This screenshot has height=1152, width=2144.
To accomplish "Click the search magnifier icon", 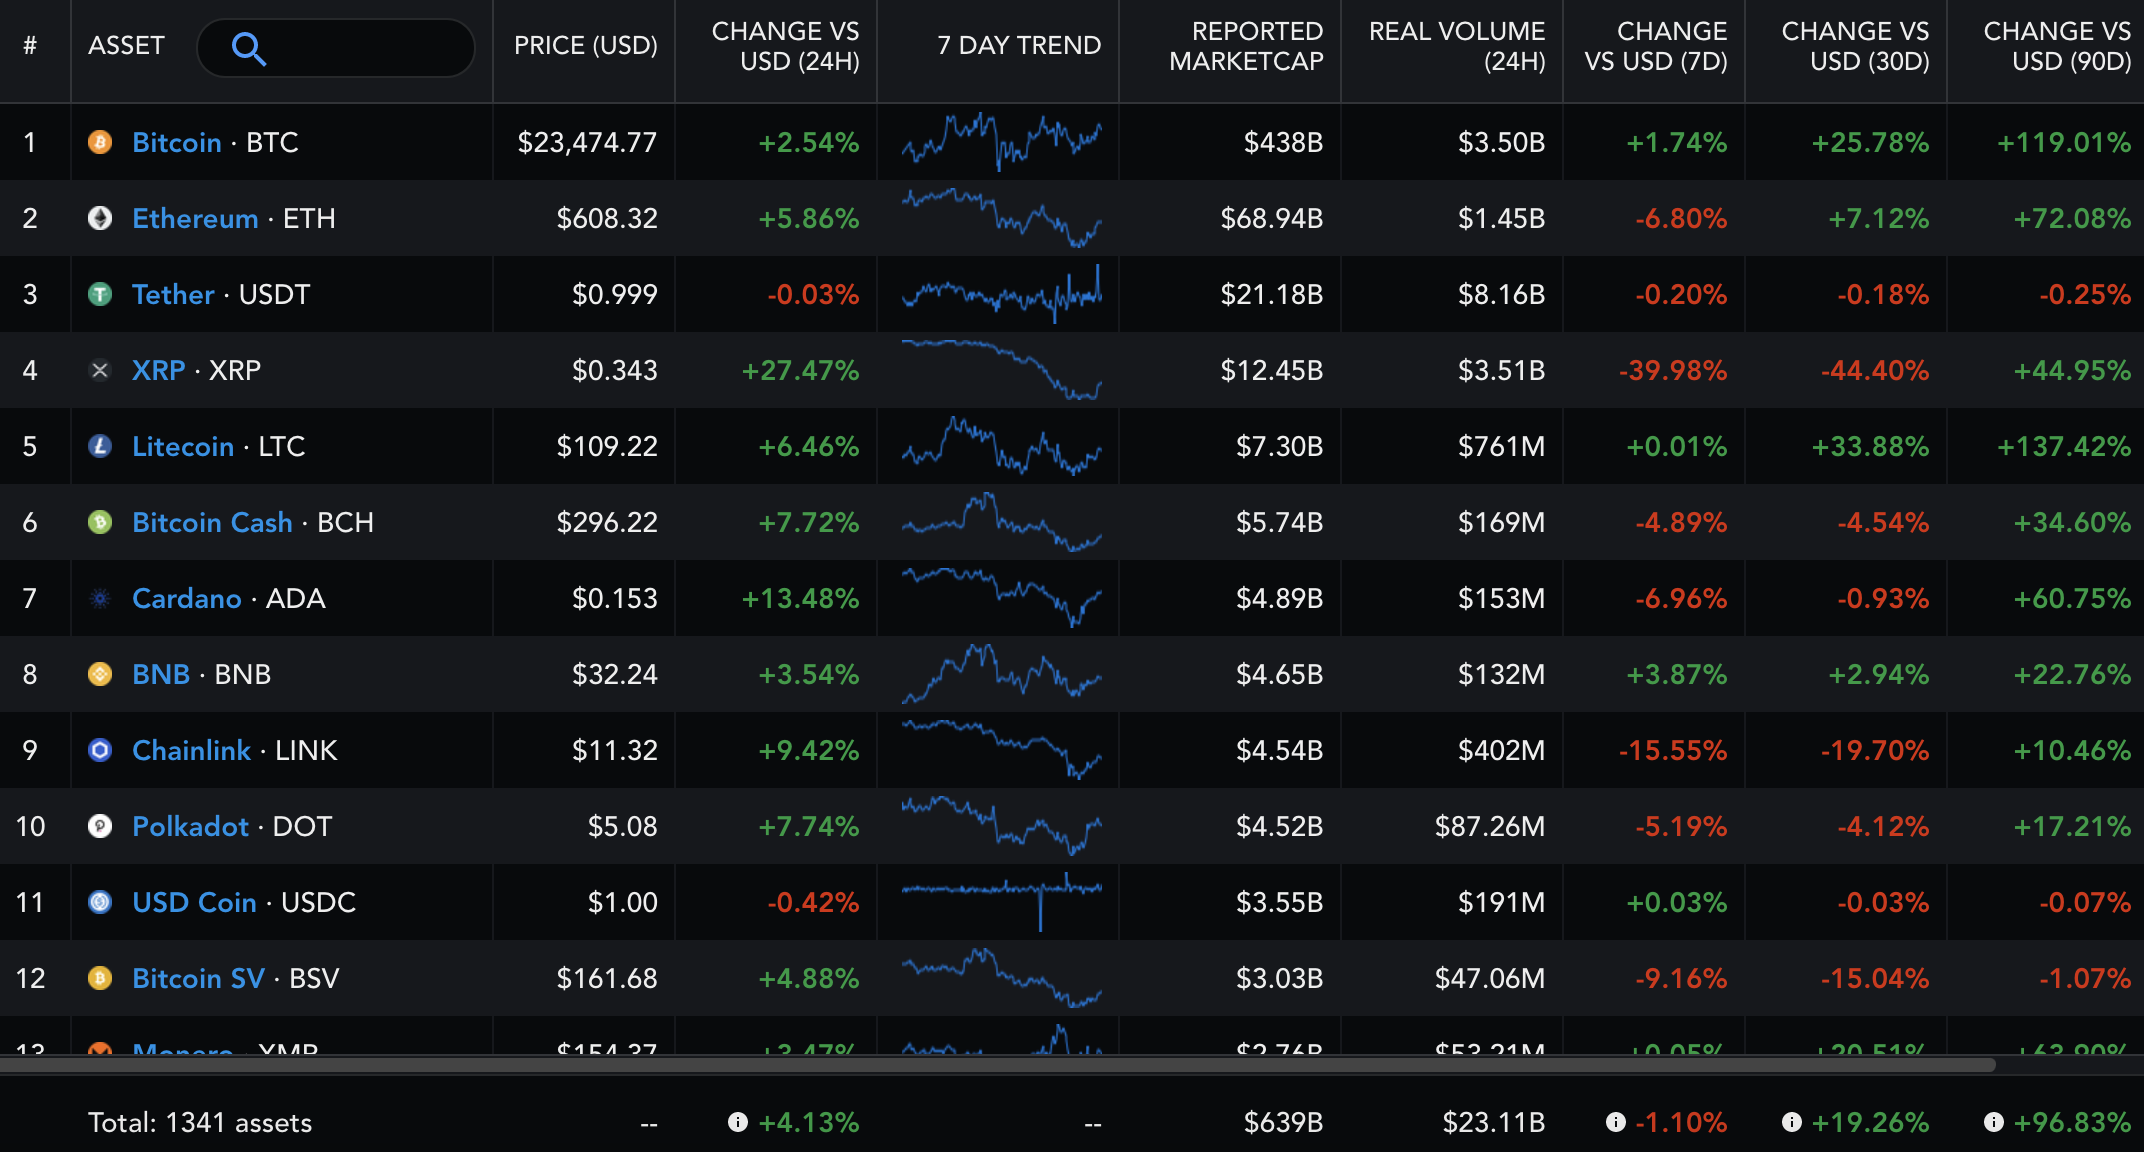I will (248, 48).
